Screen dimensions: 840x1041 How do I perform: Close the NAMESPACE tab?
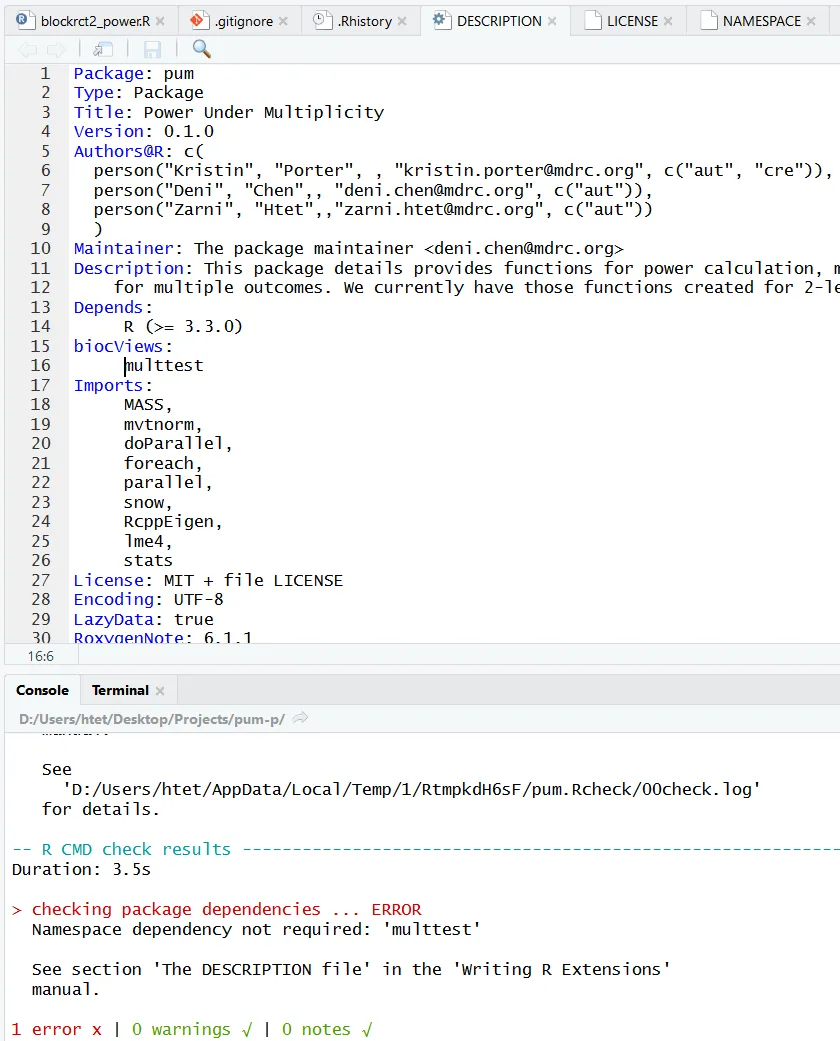click(811, 21)
